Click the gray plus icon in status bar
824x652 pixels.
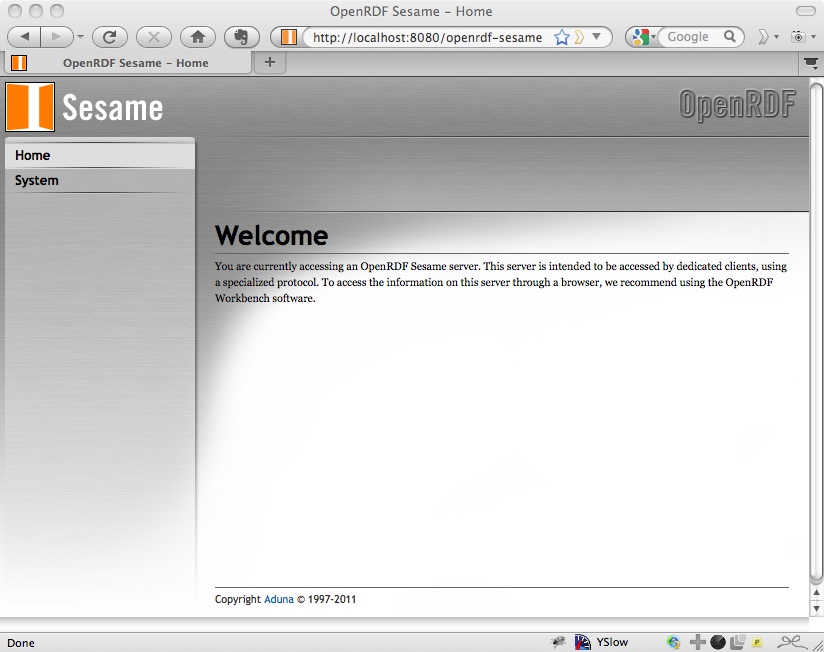click(x=697, y=642)
